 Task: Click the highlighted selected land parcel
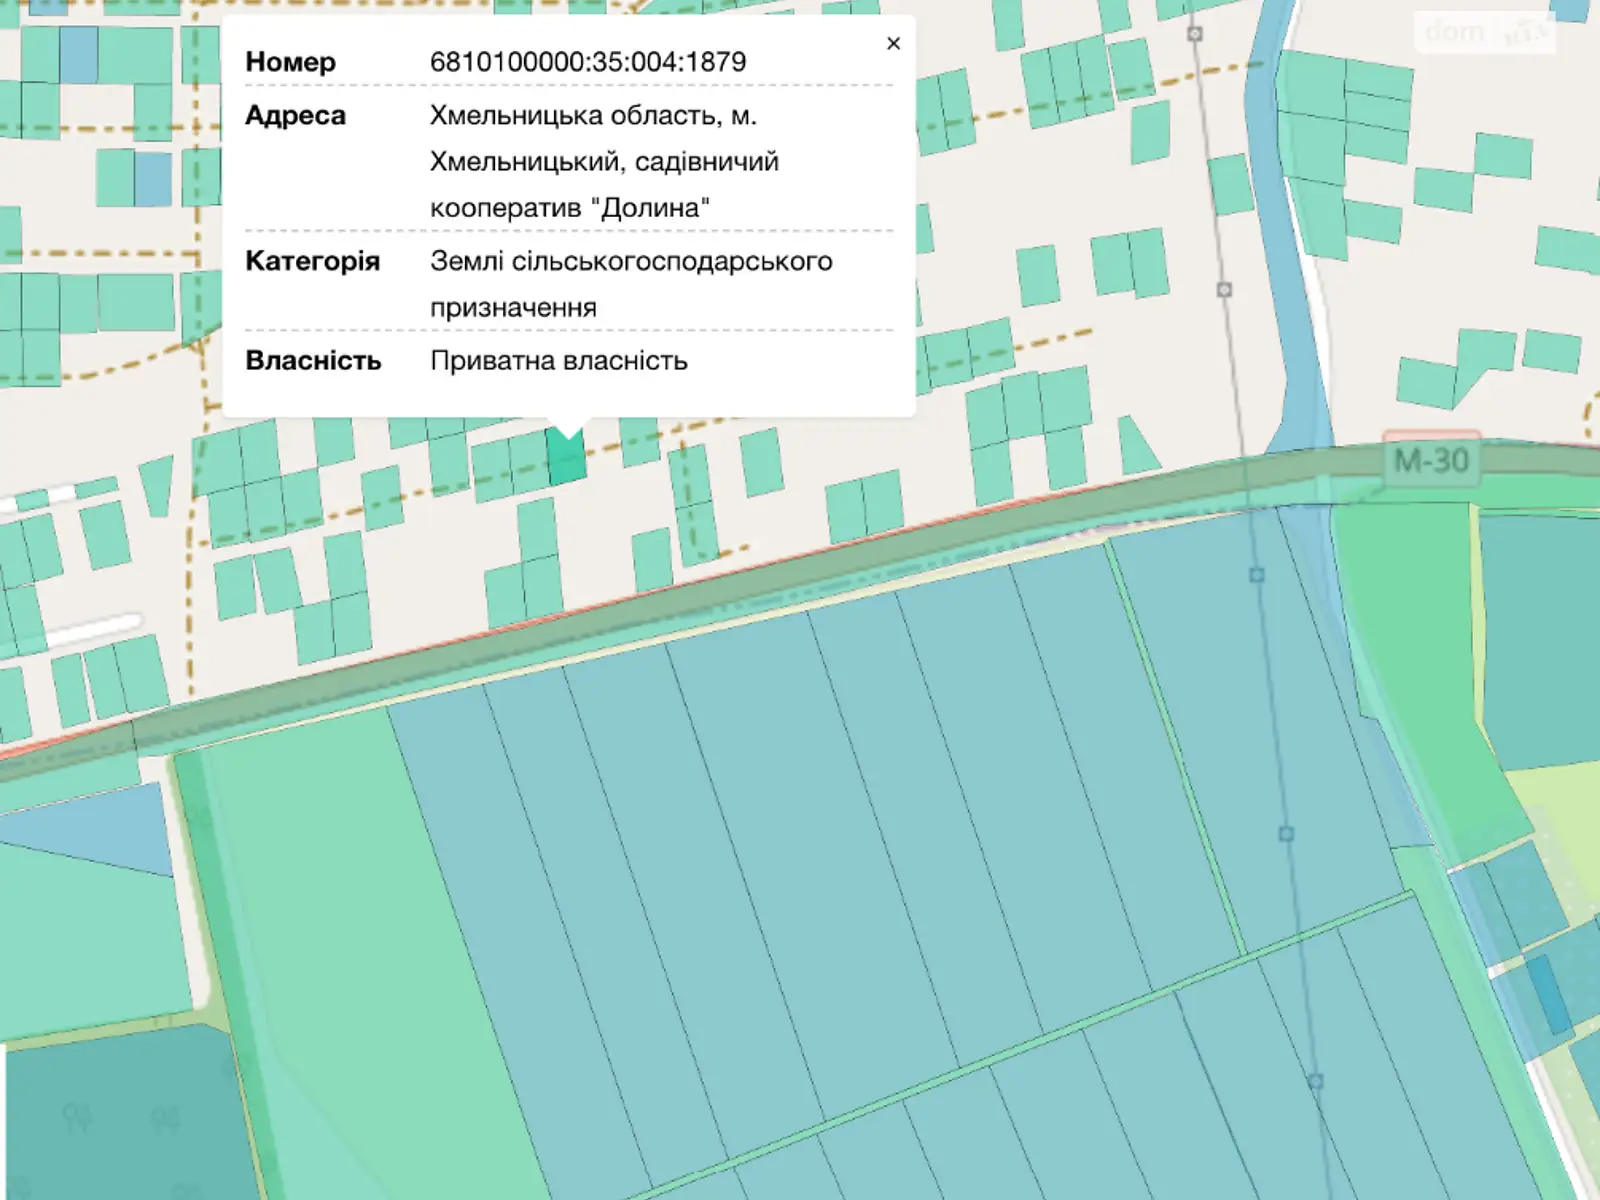(x=566, y=457)
